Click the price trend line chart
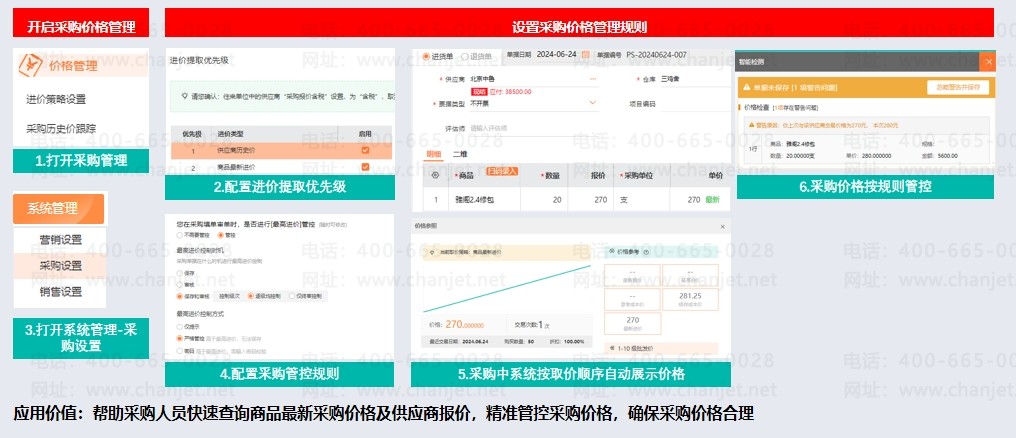This screenshot has height=438, width=1016. pyautogui.click(x=506, y=288)
